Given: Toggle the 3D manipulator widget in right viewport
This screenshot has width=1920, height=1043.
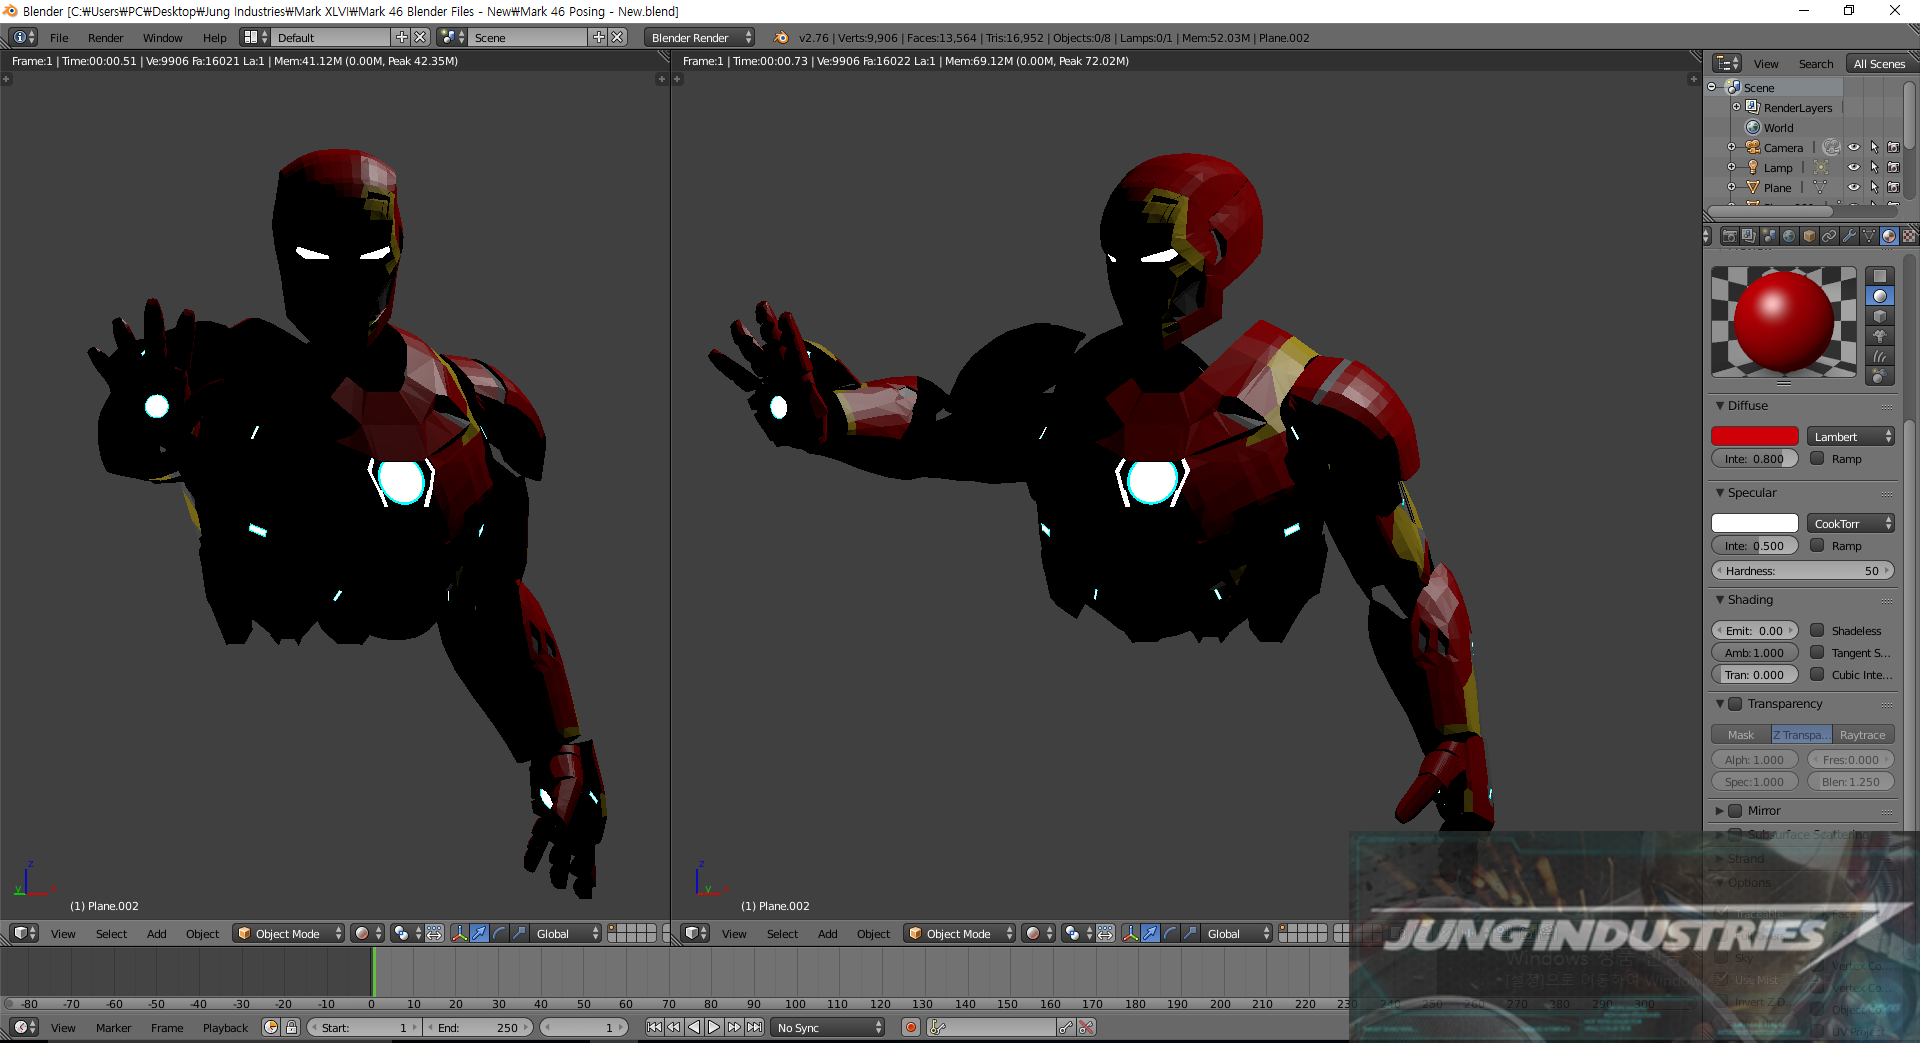Looking at the screenshot, I should 1130,933.
